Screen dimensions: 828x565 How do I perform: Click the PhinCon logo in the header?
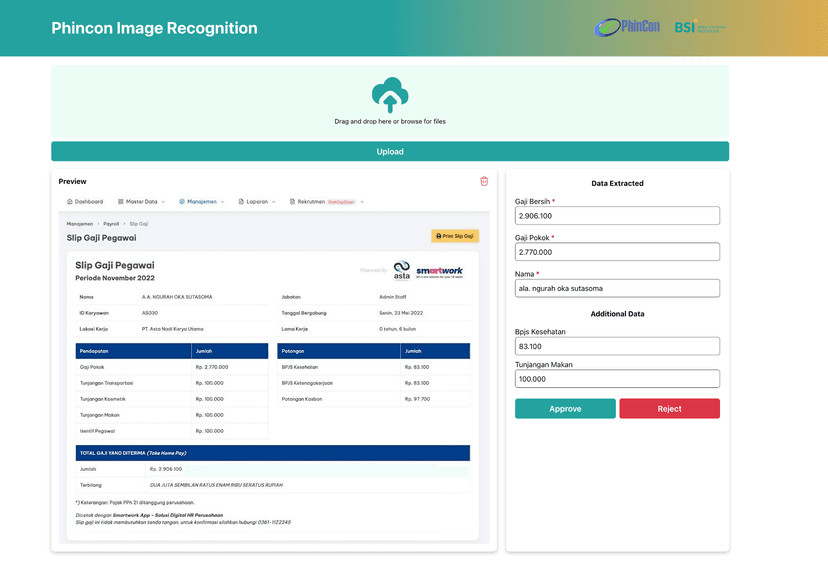pos(627,27)
